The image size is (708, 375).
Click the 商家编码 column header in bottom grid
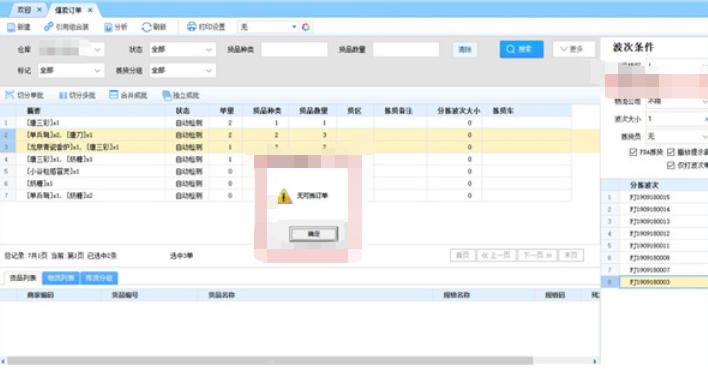[x=41, y=295]
